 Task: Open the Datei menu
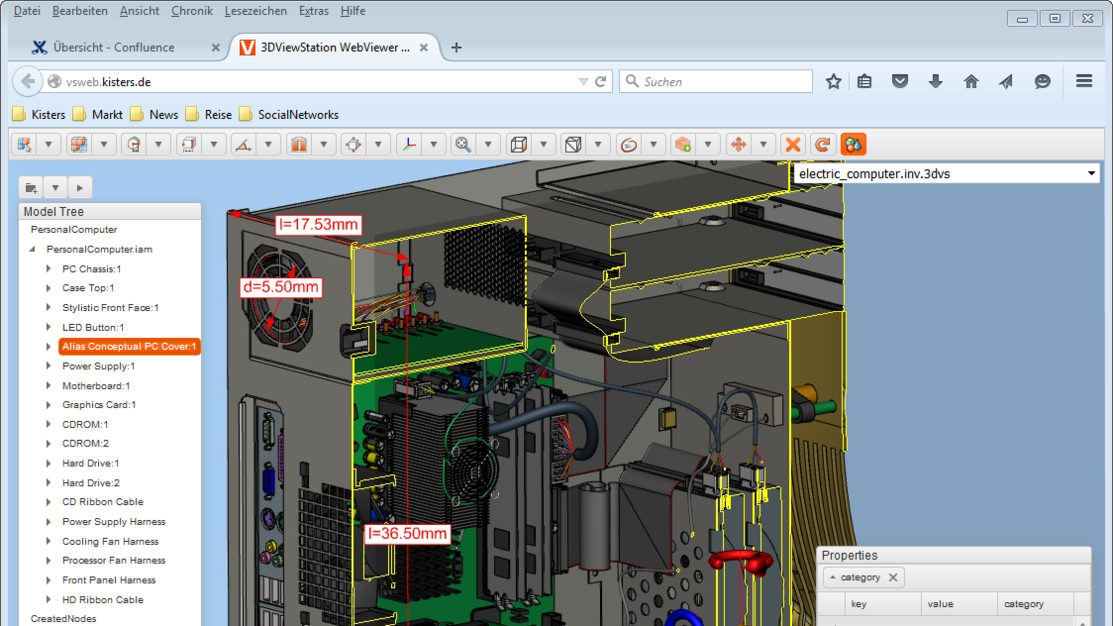(27, 11)
